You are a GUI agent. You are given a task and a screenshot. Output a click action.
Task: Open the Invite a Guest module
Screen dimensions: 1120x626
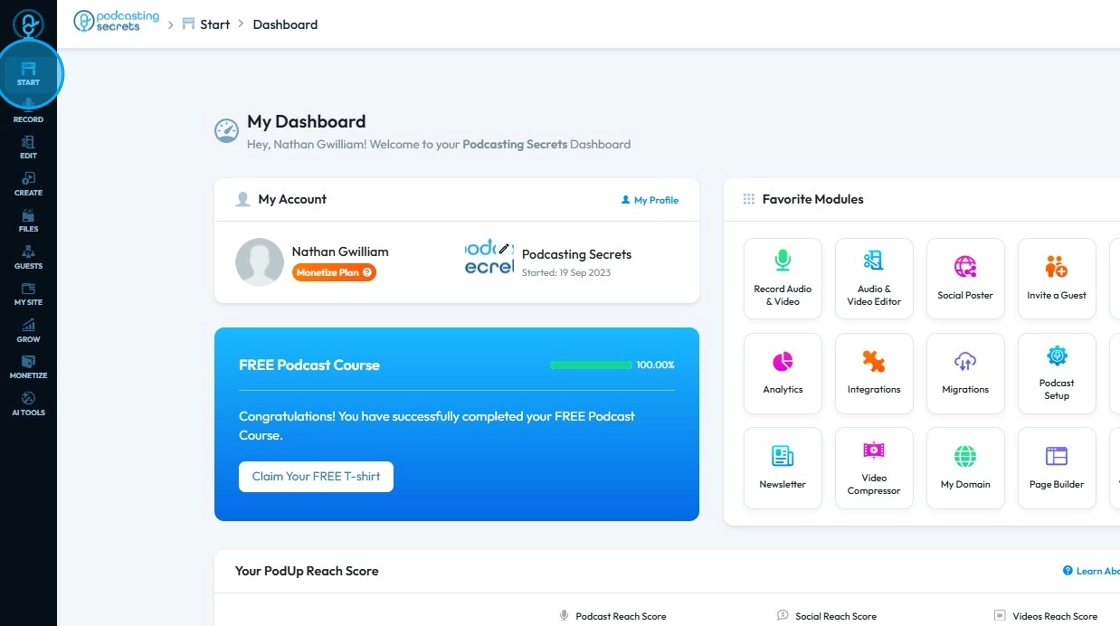[x=1056, y=279]
